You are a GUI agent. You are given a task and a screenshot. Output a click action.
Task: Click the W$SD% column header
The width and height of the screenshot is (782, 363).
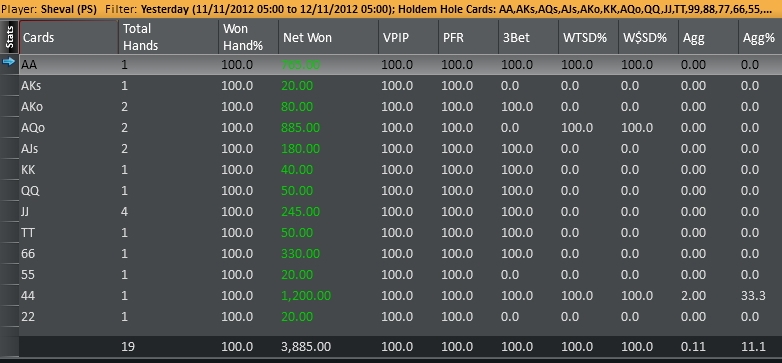(x=648, y=37)
